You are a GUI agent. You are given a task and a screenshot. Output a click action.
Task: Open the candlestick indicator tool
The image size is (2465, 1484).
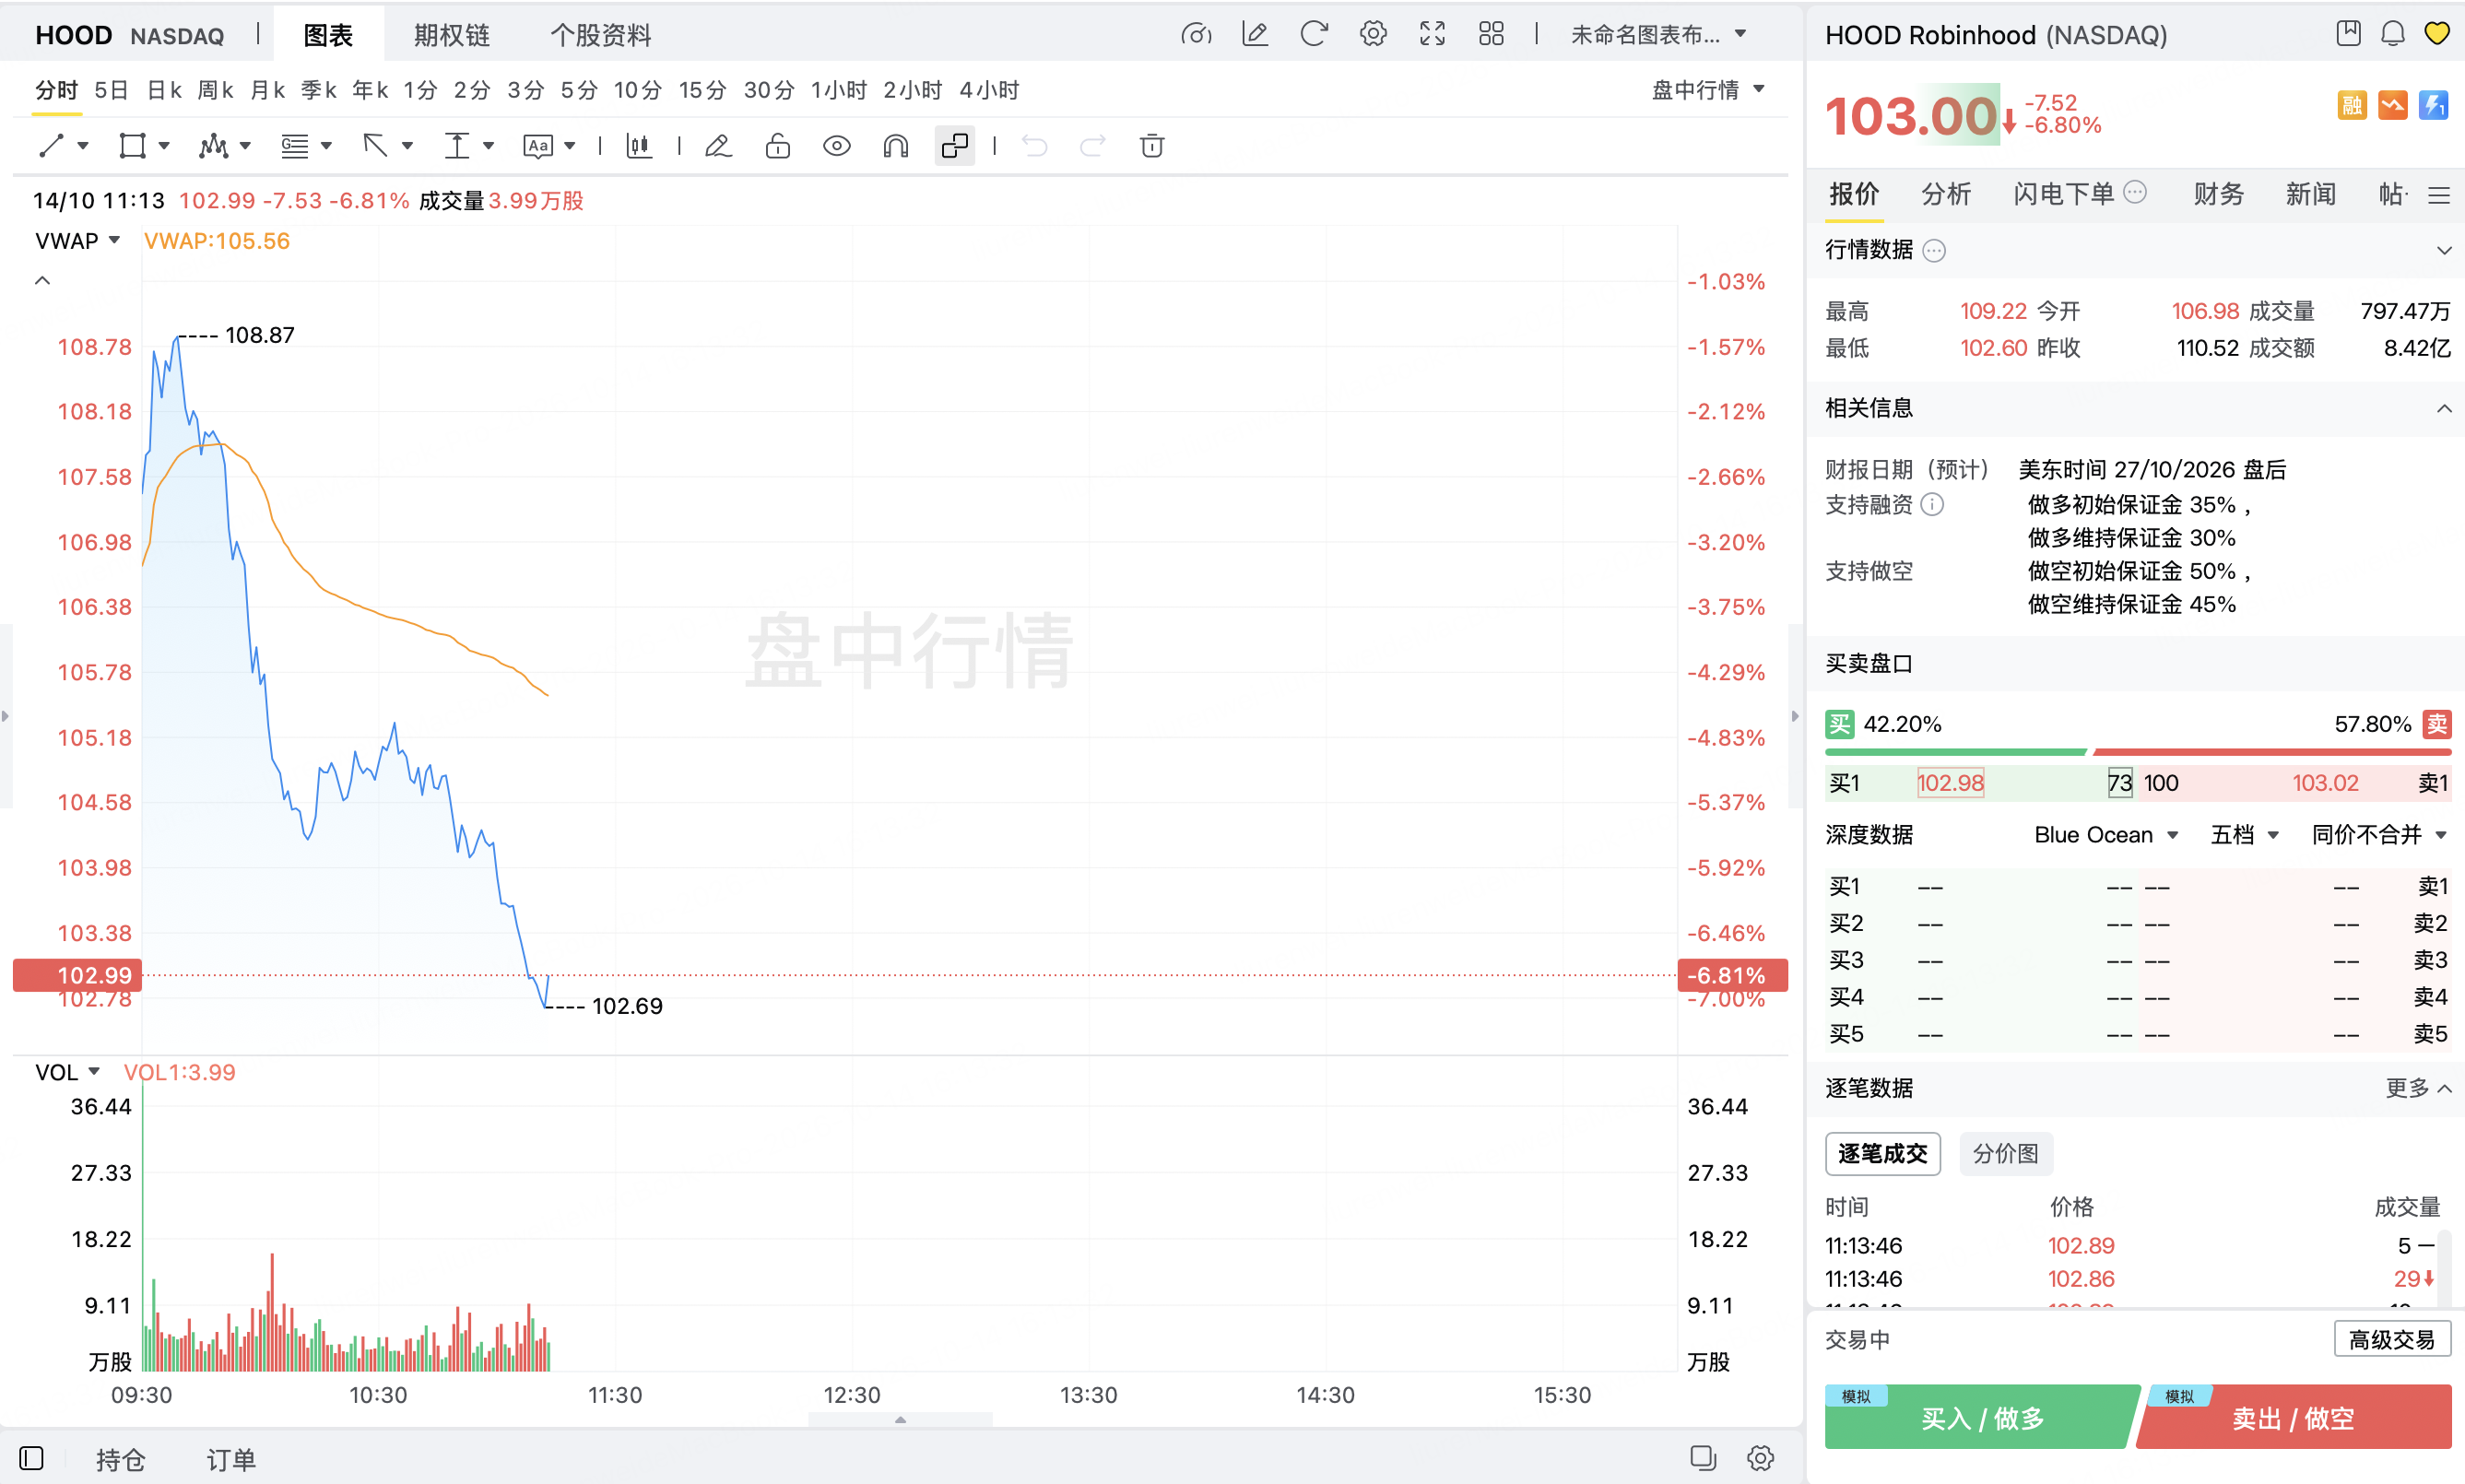click(639, 146)
